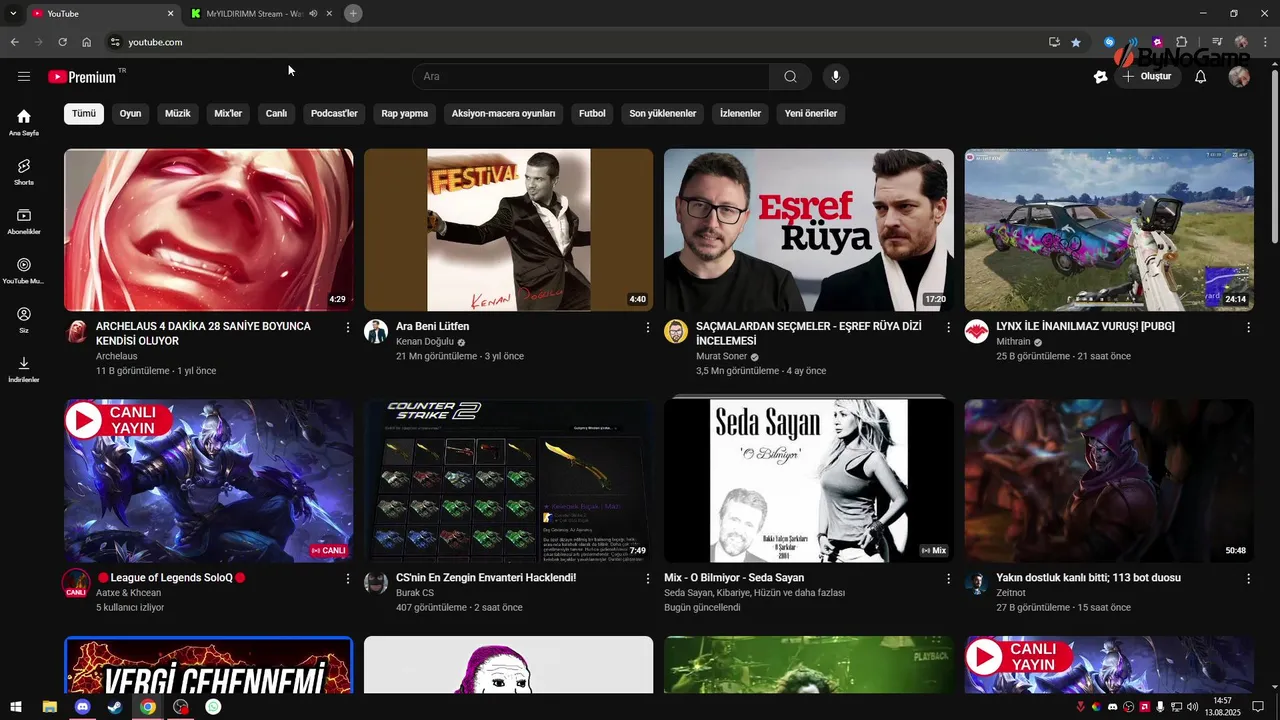Screen dimensions: 1280x720
Task: Click the Oluştur create button
Action: point(1148,77)
